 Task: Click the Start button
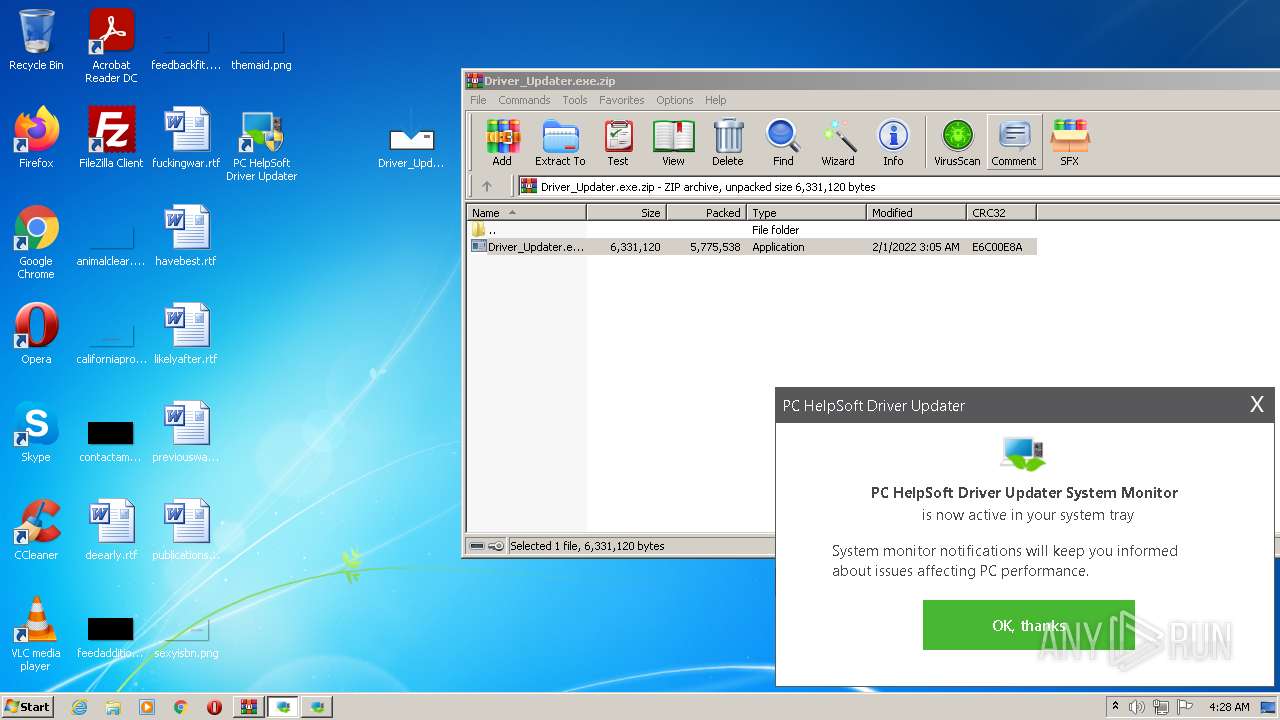[28, 706]
